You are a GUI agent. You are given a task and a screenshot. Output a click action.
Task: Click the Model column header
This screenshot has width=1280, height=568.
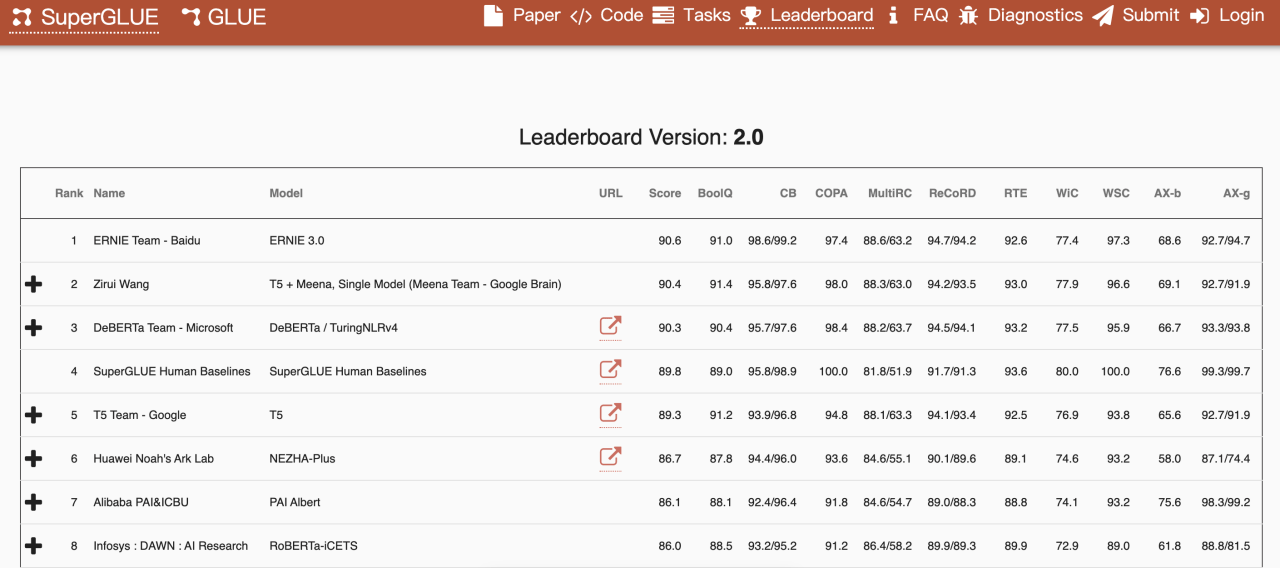[x=286, y=193]
